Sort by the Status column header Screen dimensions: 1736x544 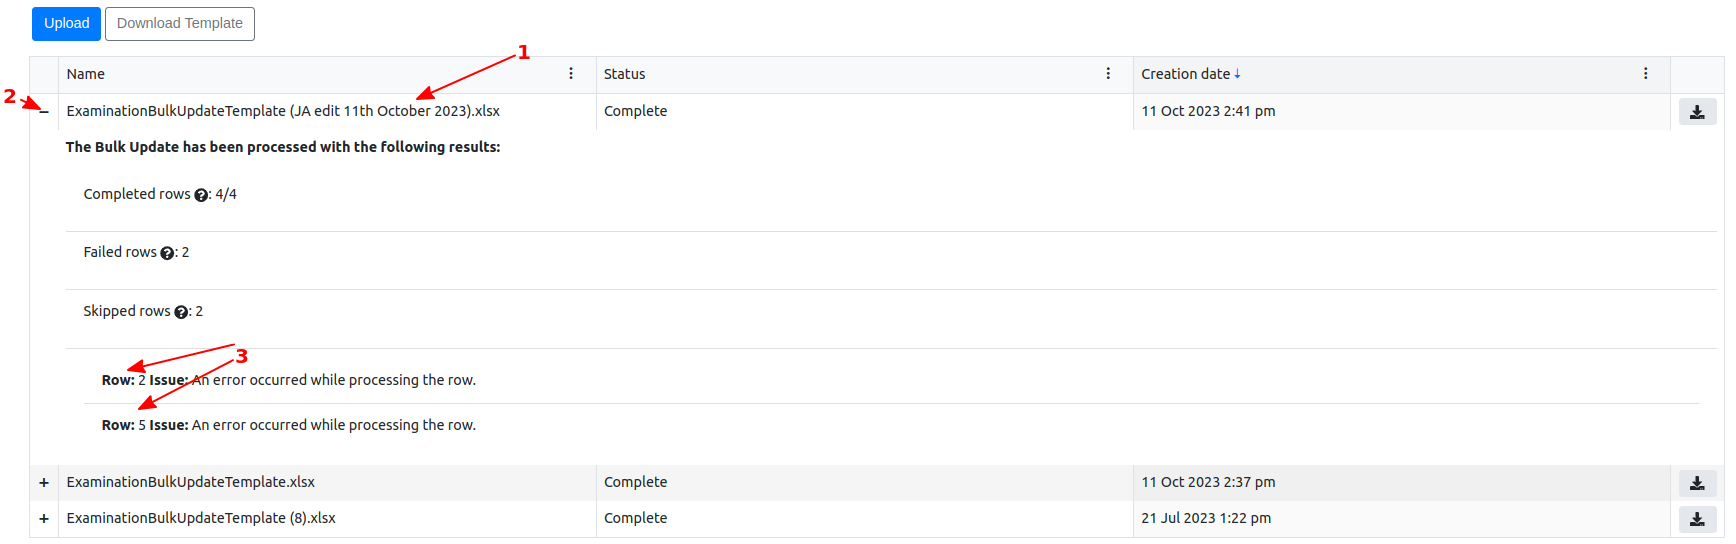pyautogui.click(x=625, y=74)
